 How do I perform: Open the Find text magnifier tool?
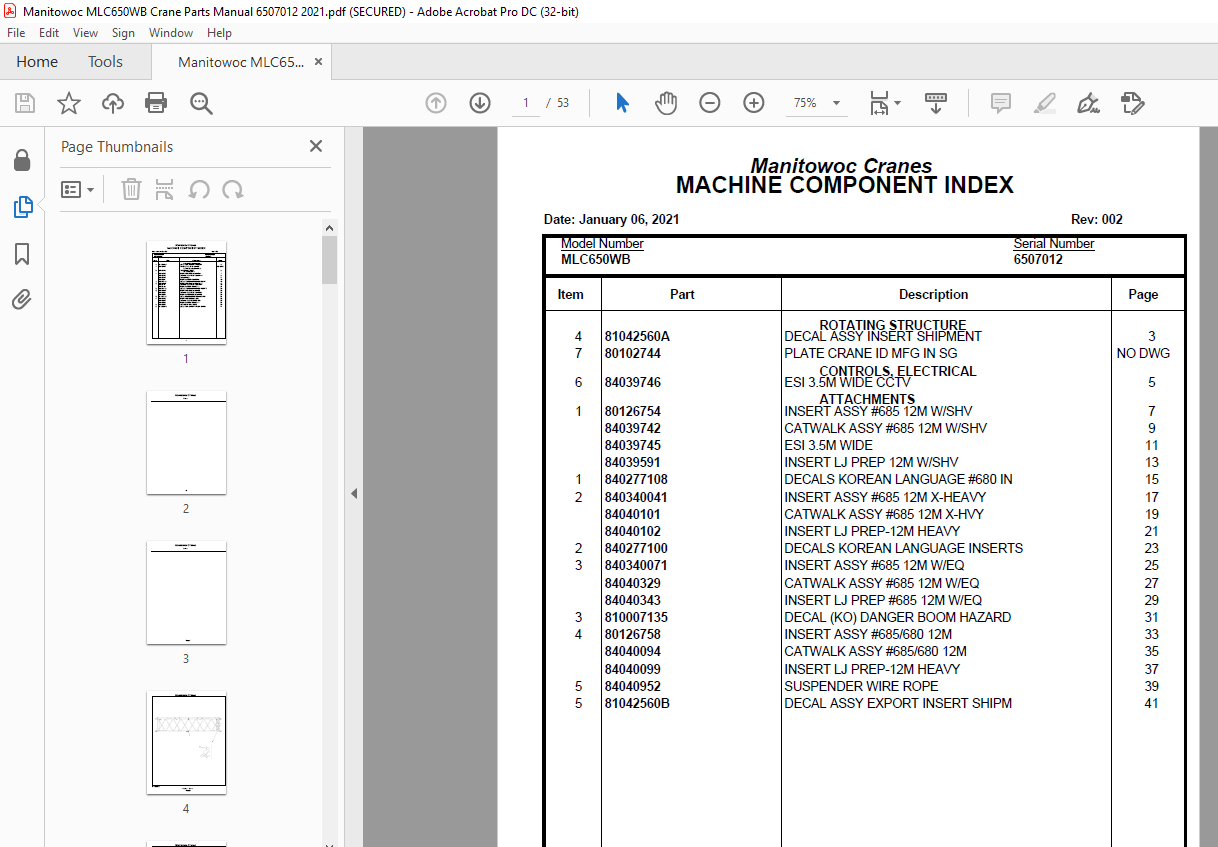click(x=201, y=103)
